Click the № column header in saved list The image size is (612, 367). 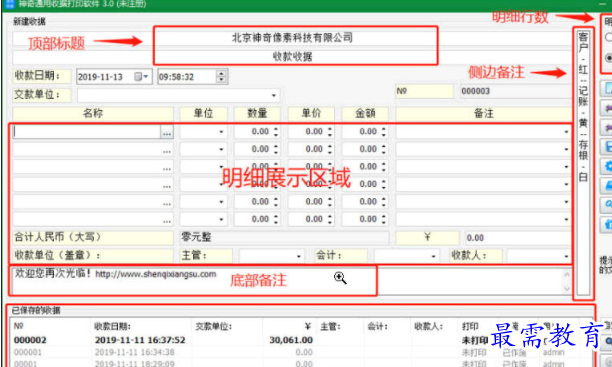19,326
